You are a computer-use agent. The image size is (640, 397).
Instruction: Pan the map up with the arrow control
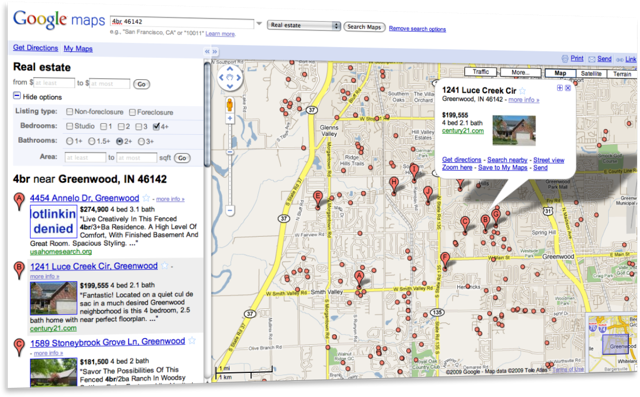click(x=230, y=69)
